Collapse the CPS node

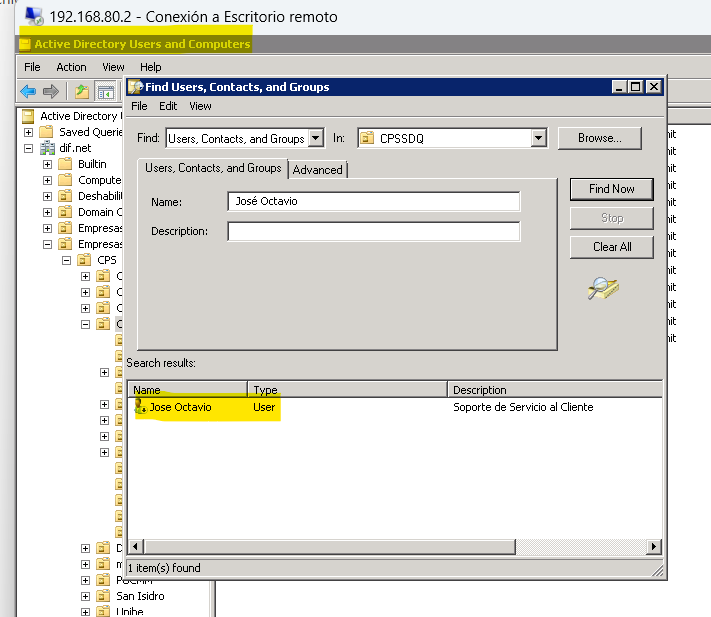pyautogui.click(x=67, y=260)
